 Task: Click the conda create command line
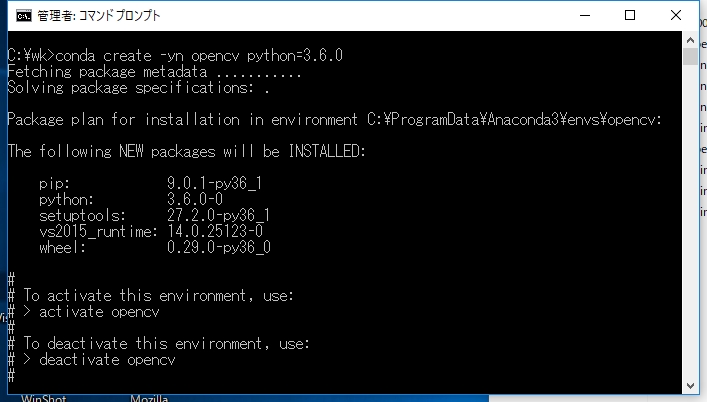click(x=175, y=56)
